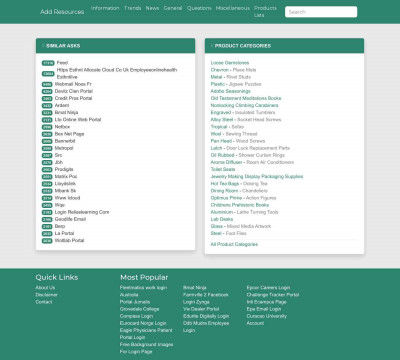
Task: Open the Feed link in Similar Asks
Action: point(62,63)
